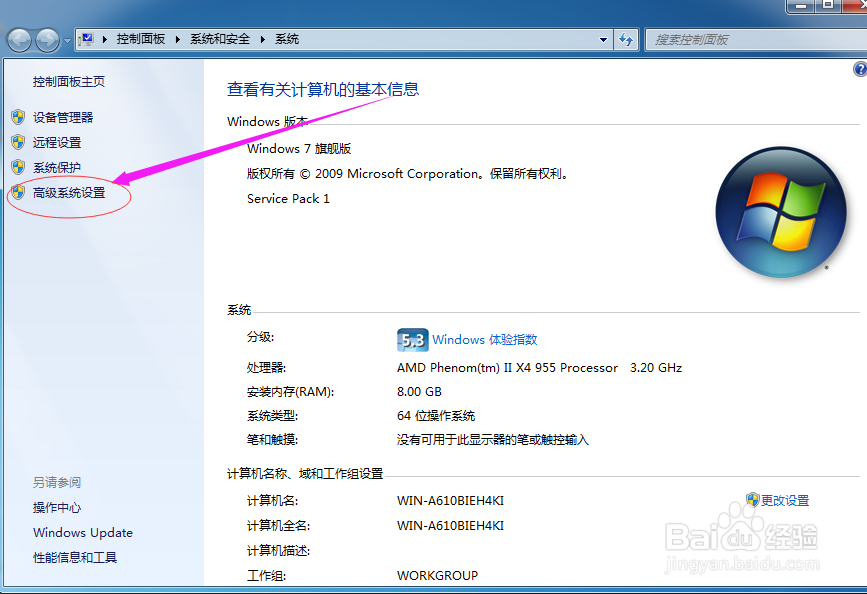Select the 3.20 GHz processor speed text
Image resolution: width=867 pixels, height=594 pixels.
(x=656, y=368)
